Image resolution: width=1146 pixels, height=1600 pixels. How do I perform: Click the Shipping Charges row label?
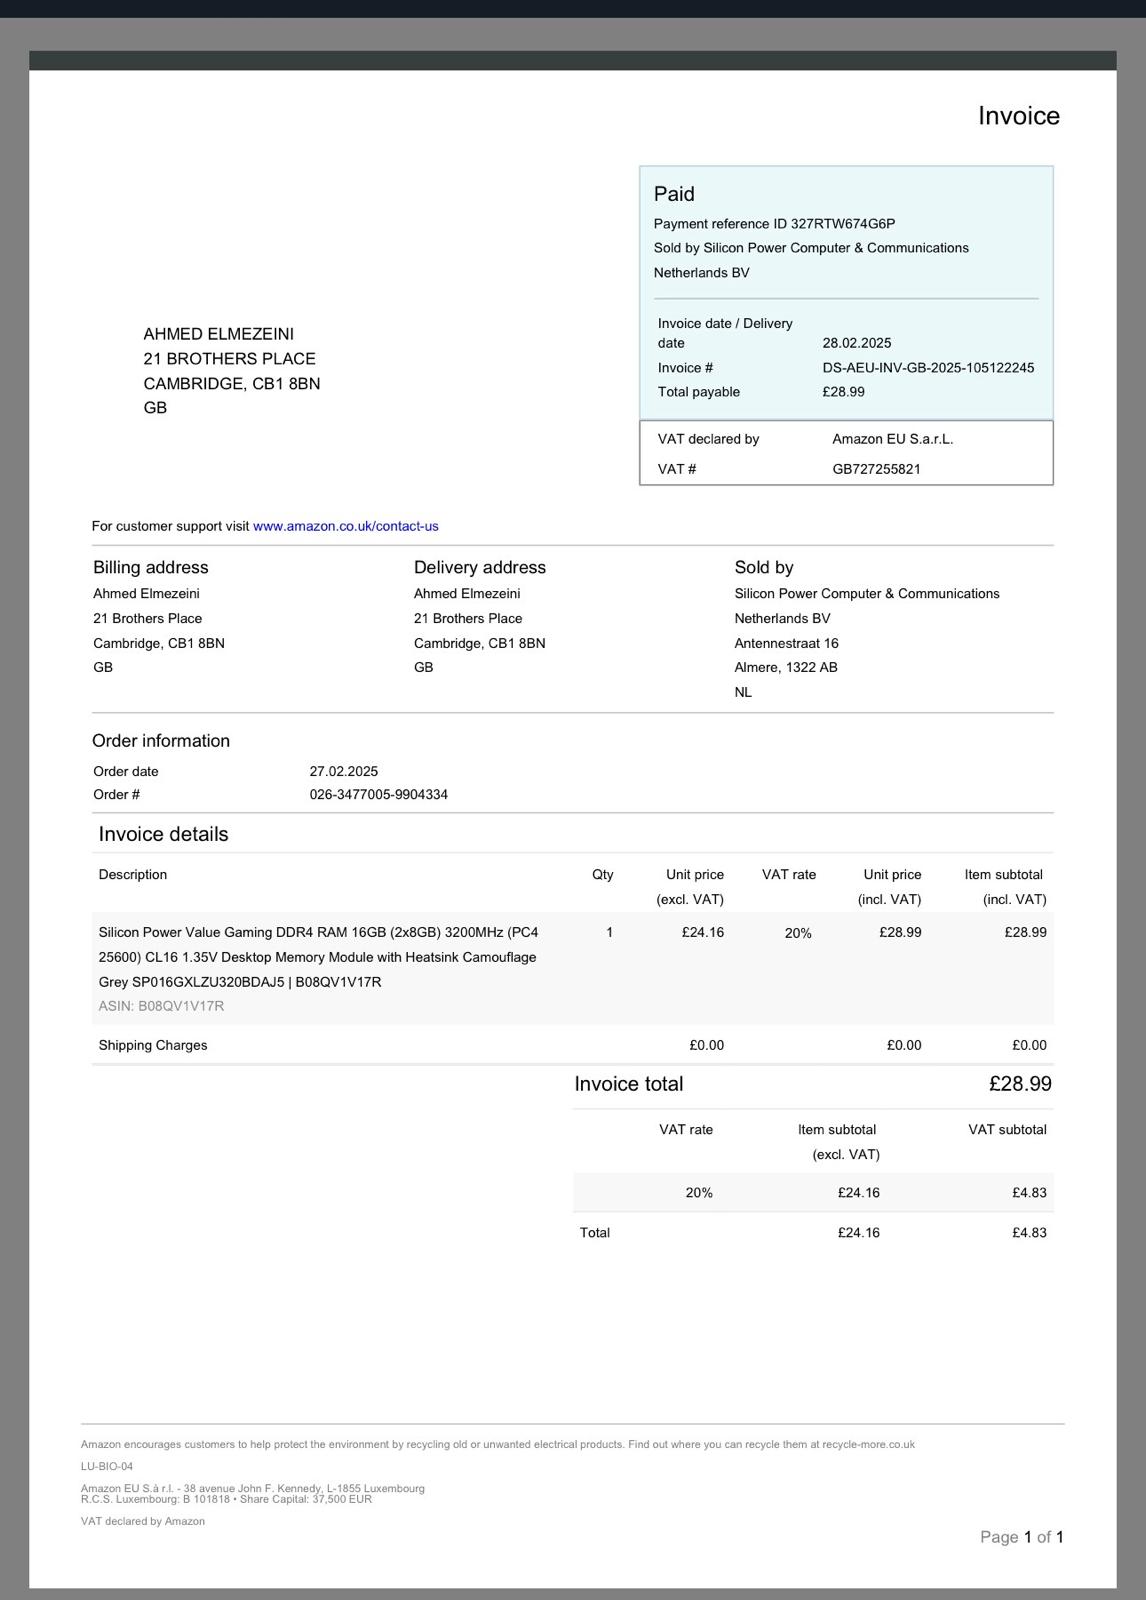(x=153, y=1046)
